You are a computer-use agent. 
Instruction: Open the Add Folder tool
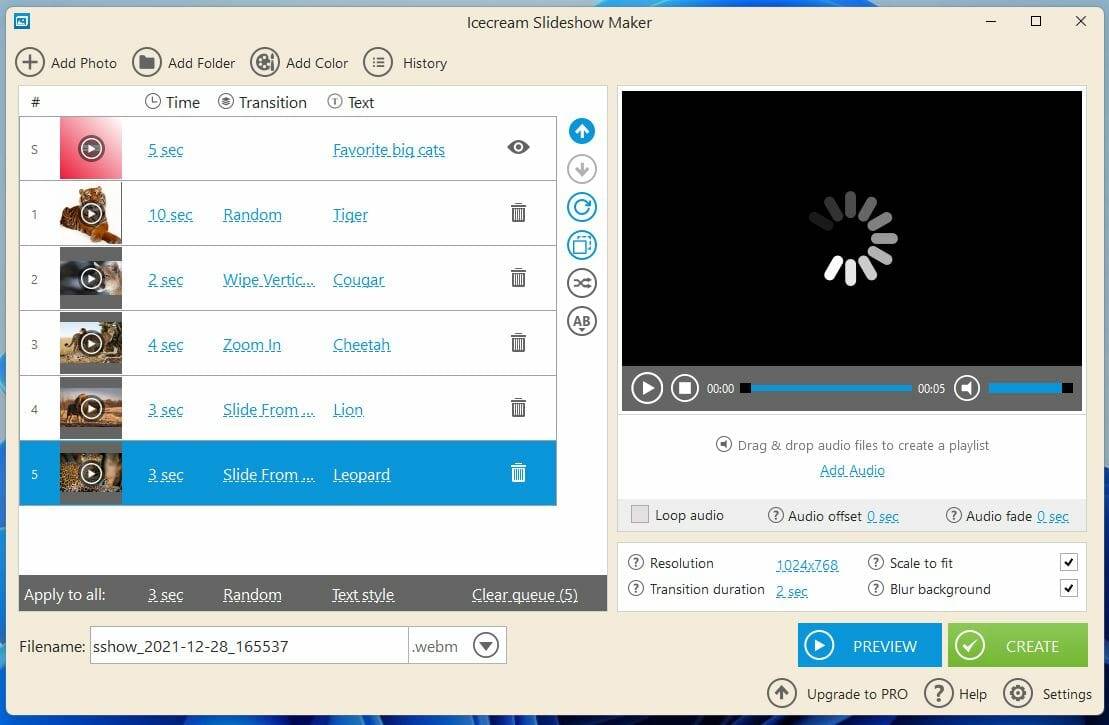[x=184, y=62]
